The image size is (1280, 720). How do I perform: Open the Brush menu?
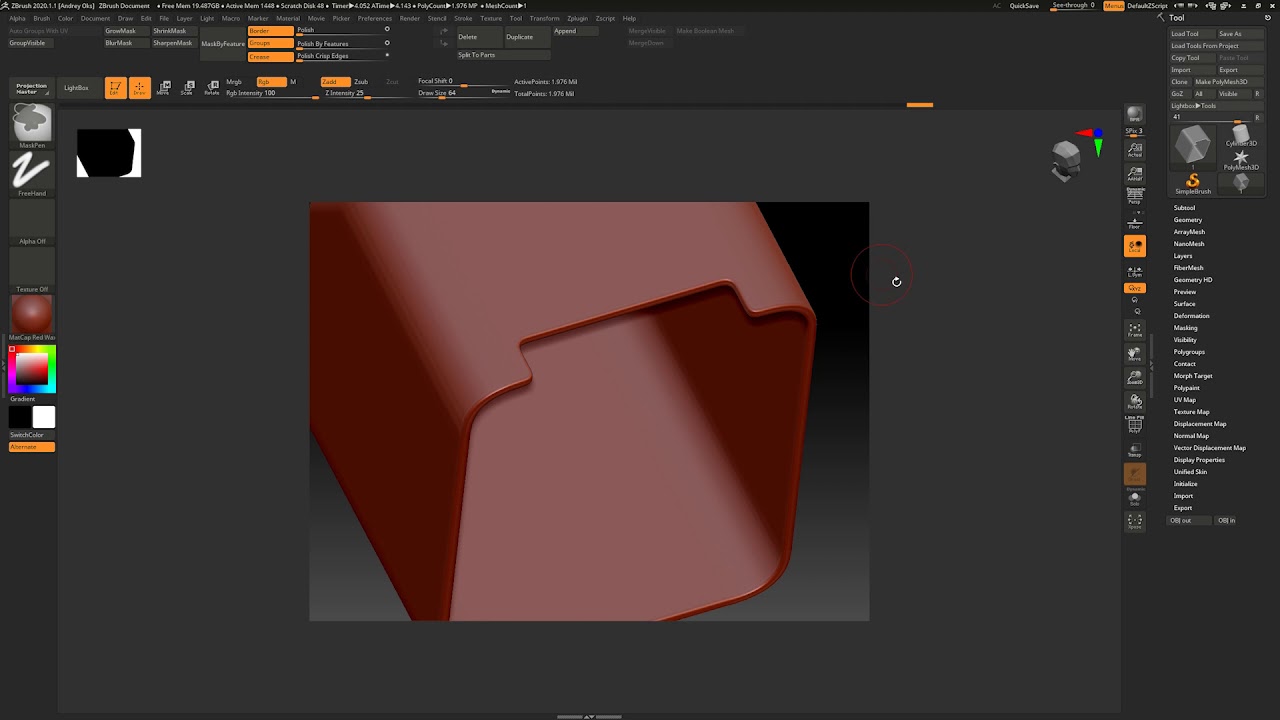(41, 18)
